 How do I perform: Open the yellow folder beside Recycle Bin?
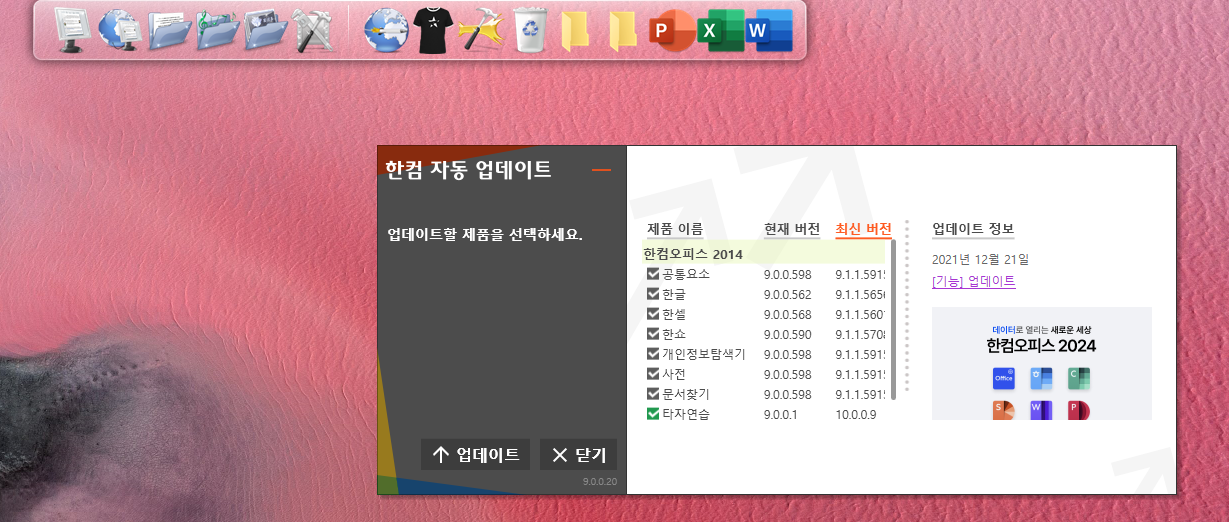[x=575, y=31]
